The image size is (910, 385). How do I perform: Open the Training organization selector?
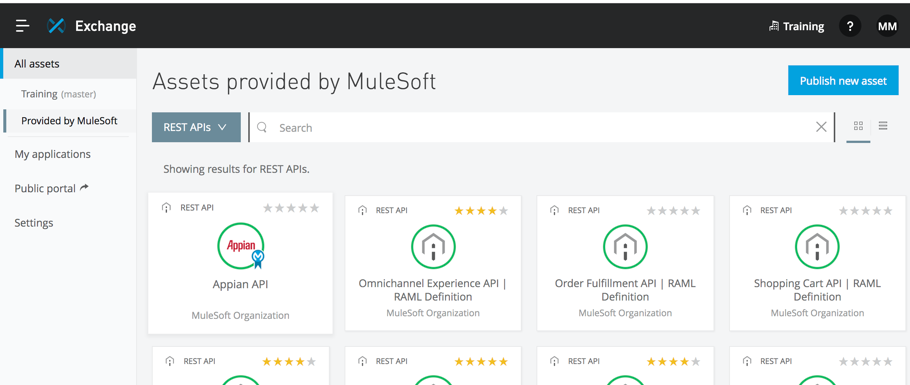pos(796,26)
